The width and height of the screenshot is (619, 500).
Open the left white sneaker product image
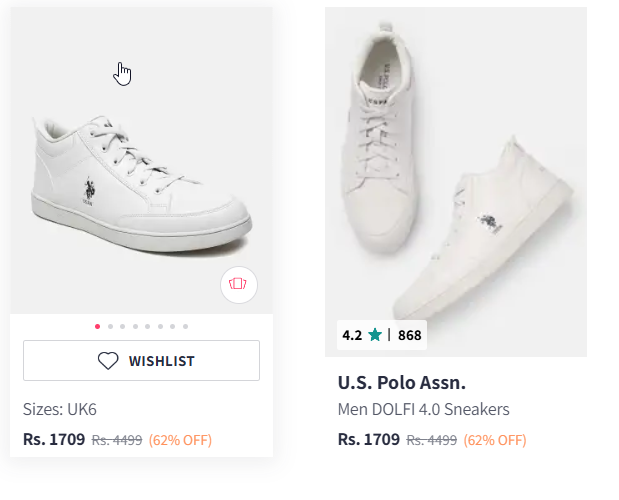tap(141, 180)
